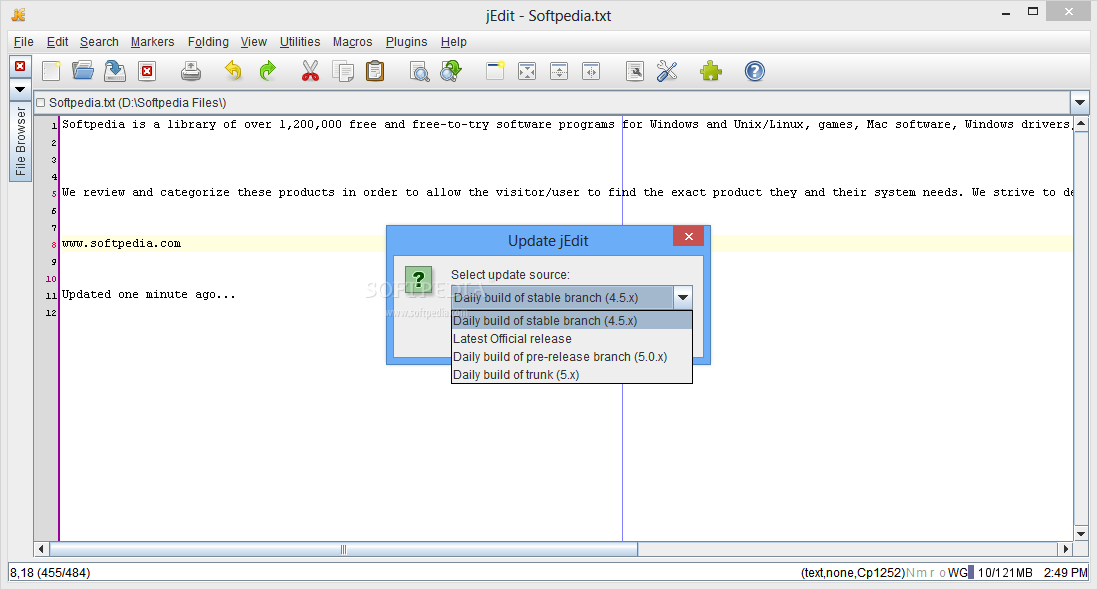
Task: Click the question mark icon in Update dialog
Action: [419, 281]
